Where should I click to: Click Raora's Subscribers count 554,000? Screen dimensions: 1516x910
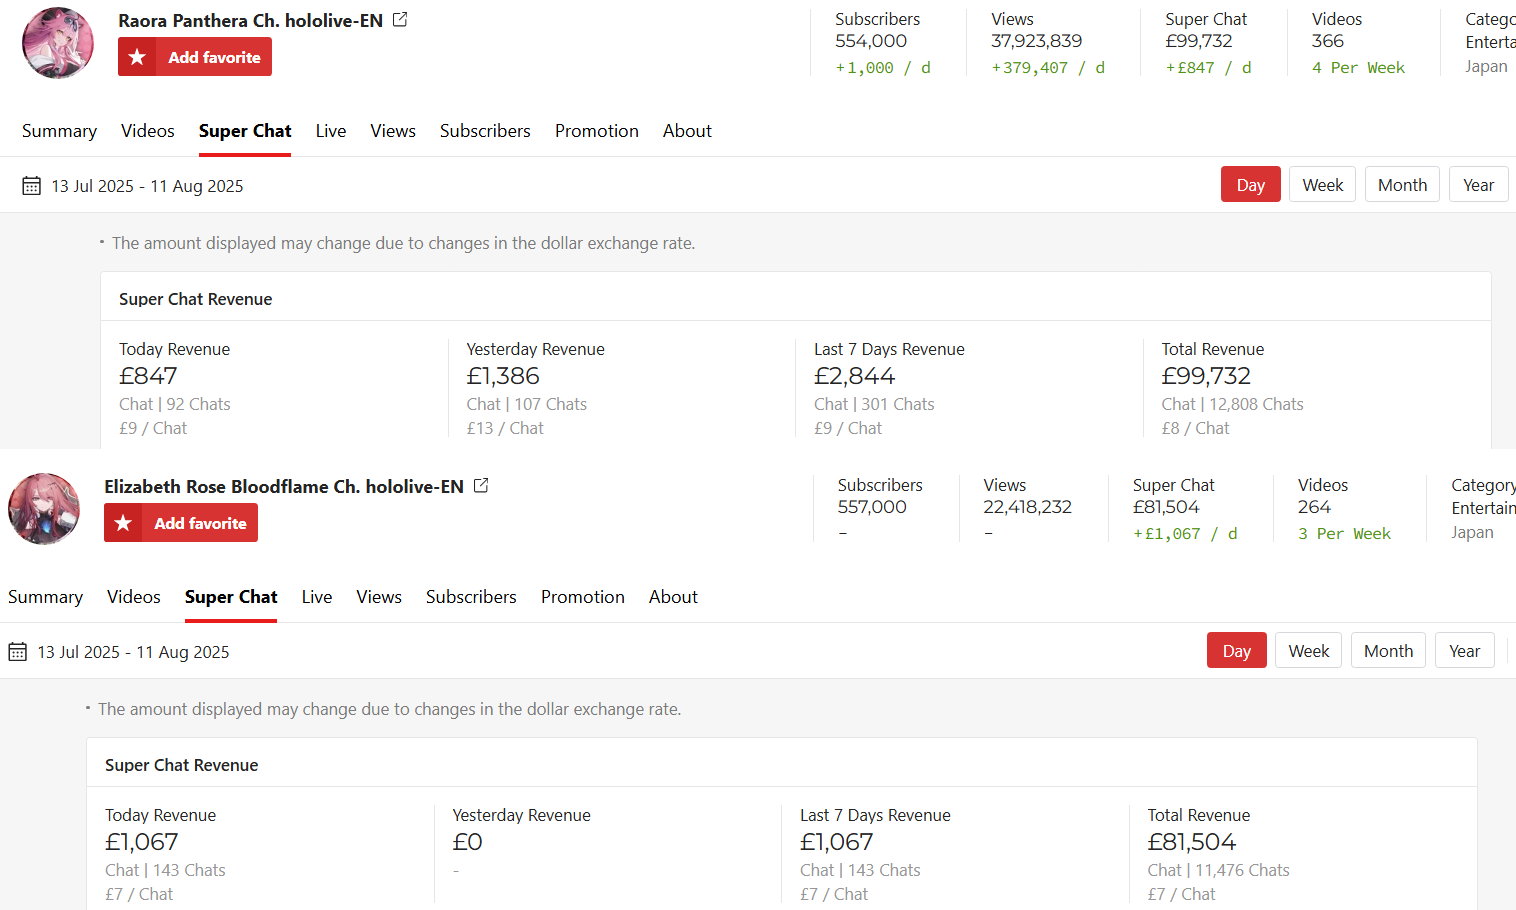871,41
